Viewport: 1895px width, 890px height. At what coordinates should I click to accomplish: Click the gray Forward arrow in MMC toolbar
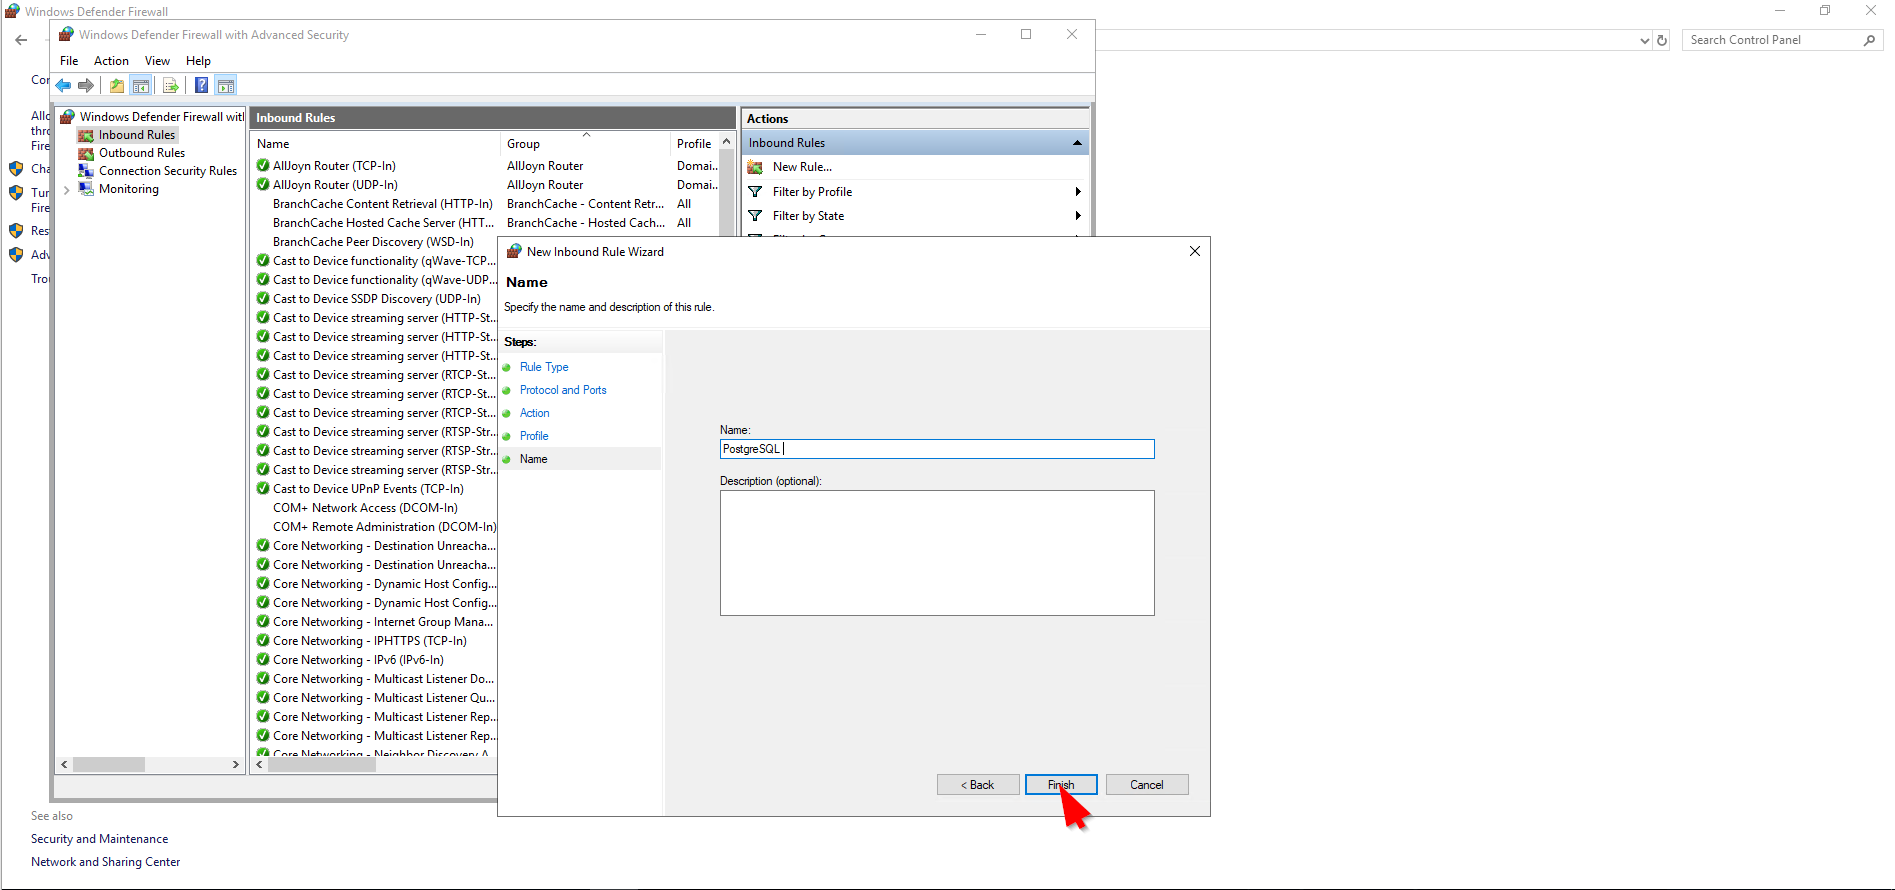(86, 86)
